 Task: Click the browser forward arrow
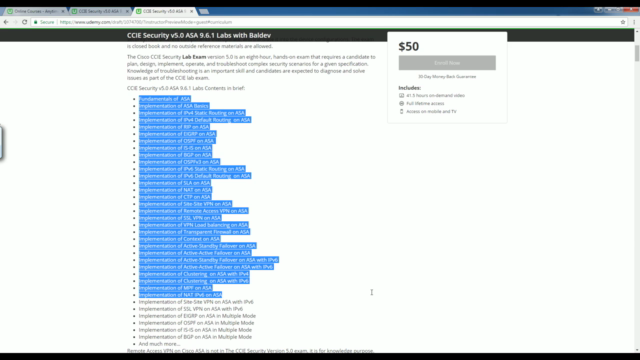[x=15, y=22]
